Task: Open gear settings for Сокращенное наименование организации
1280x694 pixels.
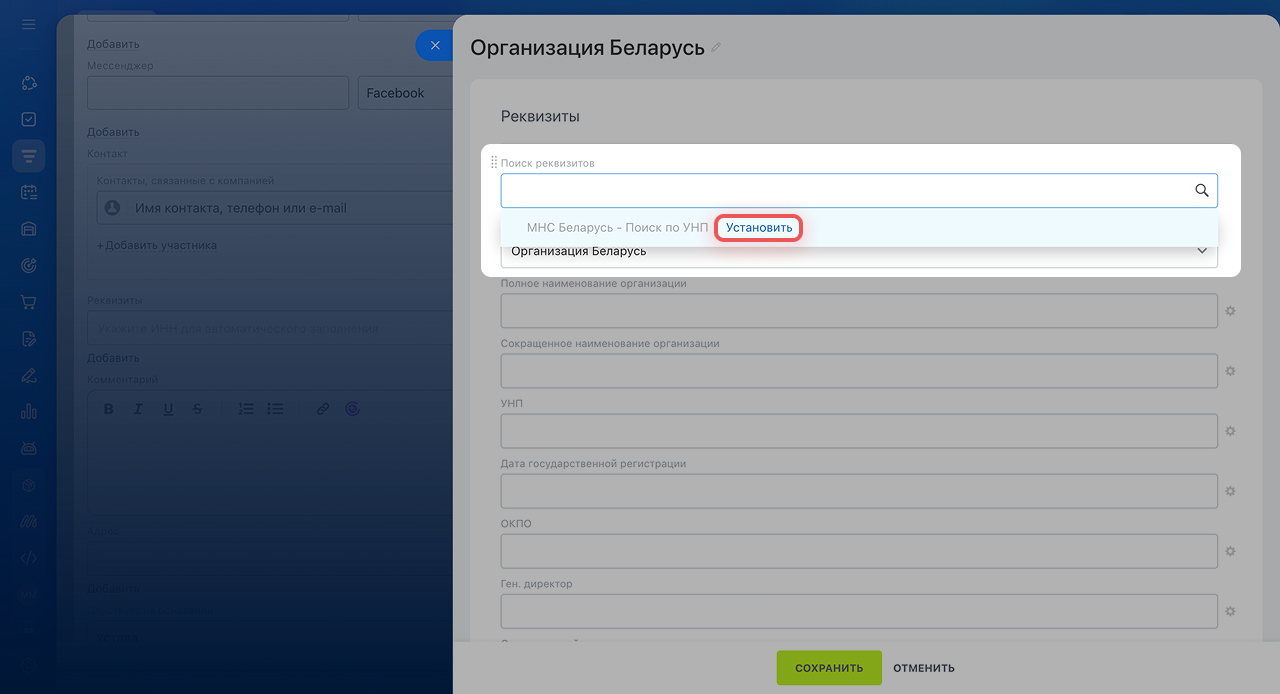Action: click(1231, 371)
